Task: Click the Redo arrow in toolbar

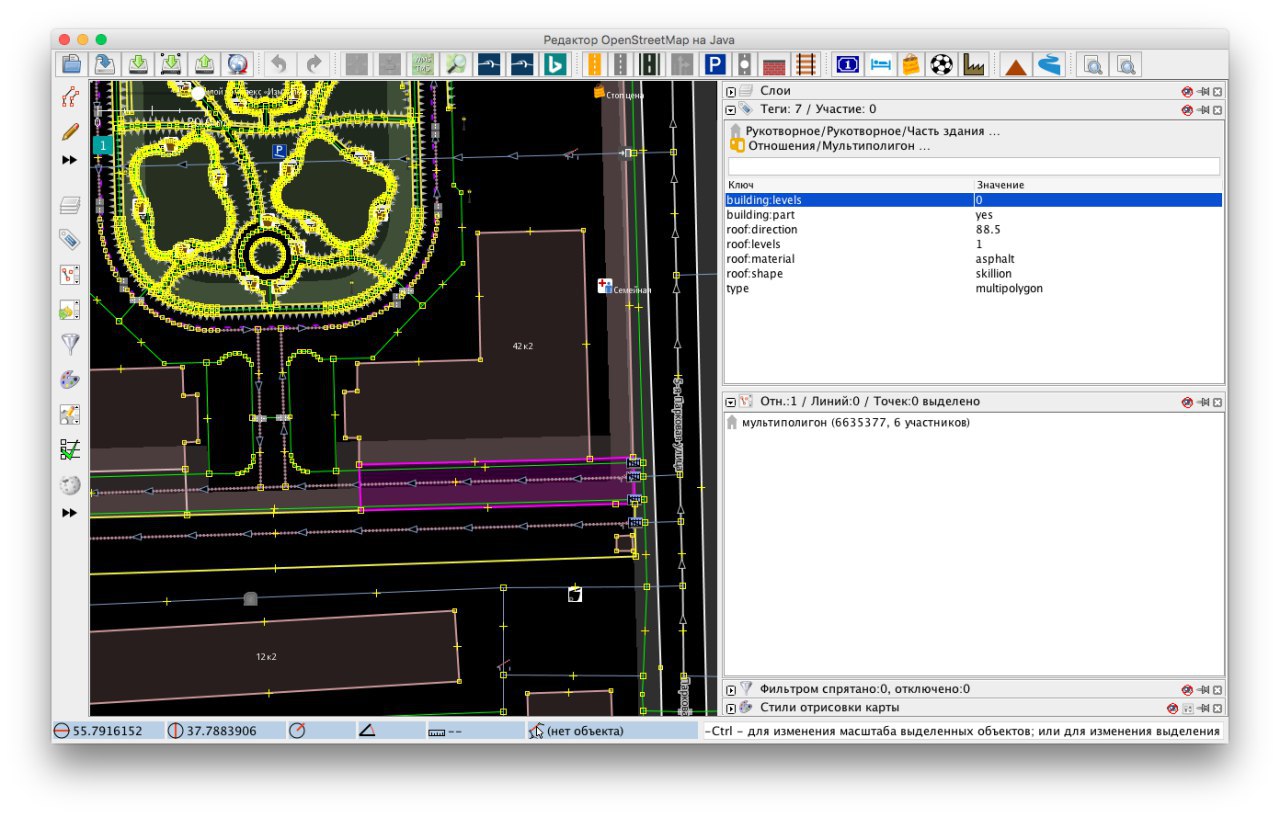Action: 314,64
